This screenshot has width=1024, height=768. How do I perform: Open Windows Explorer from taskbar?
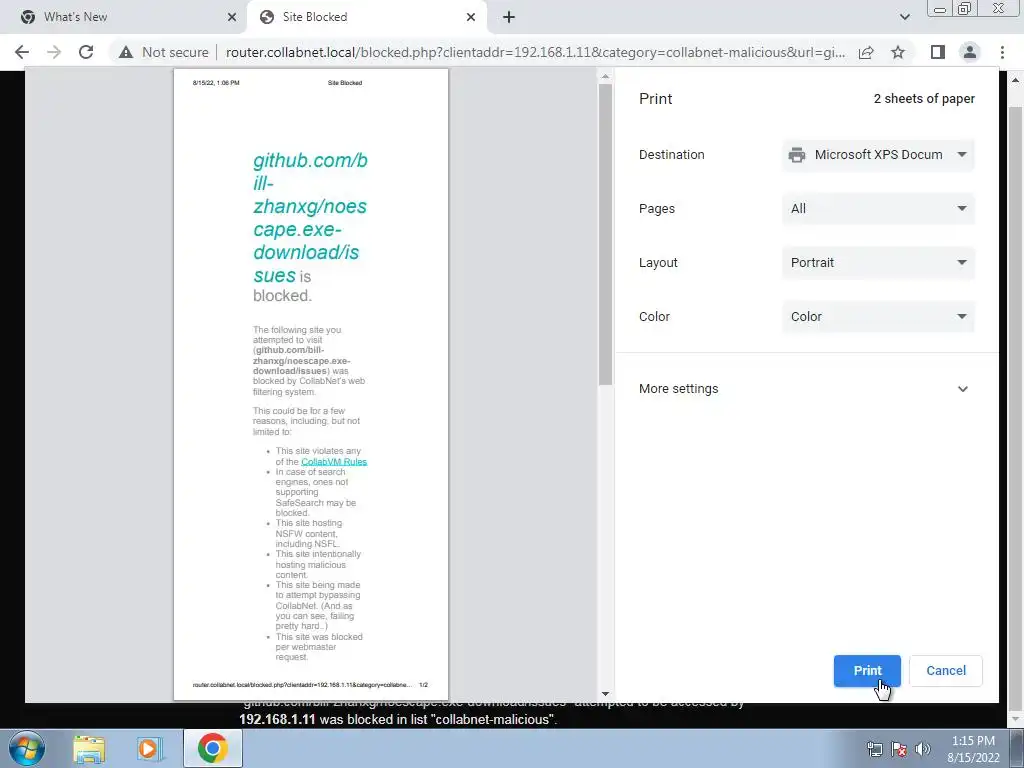coord(89,749)
